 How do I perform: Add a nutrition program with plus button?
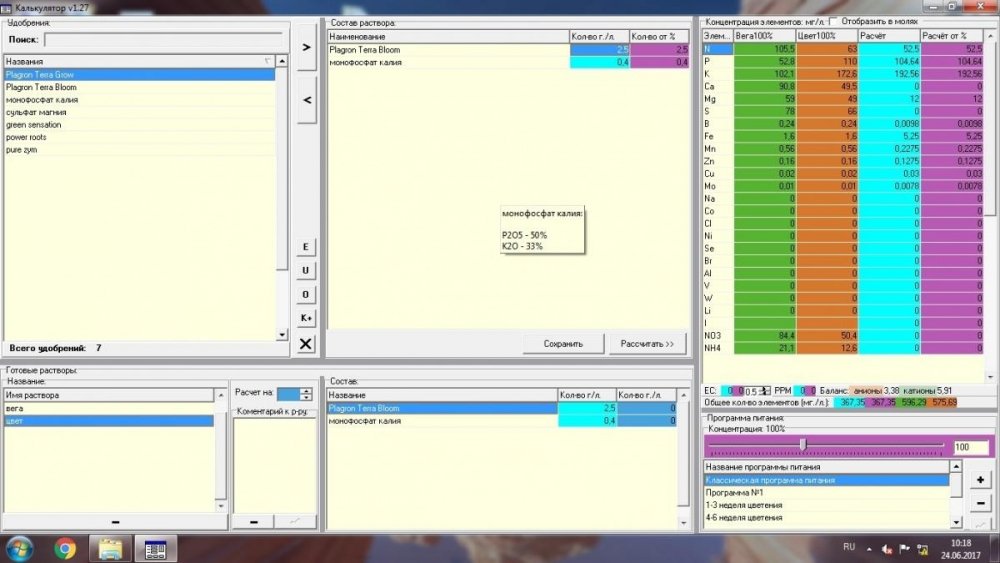point(981,479)
